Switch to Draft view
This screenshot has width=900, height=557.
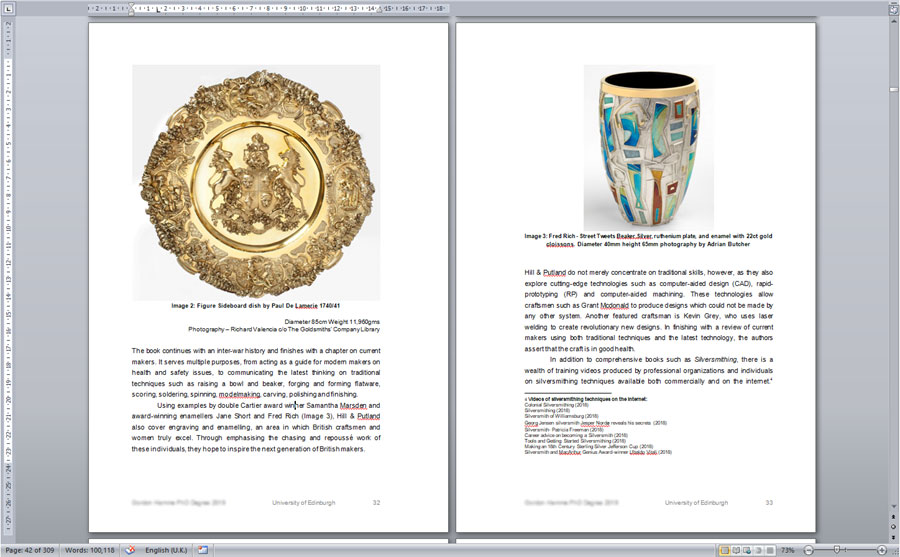(770, 550)
